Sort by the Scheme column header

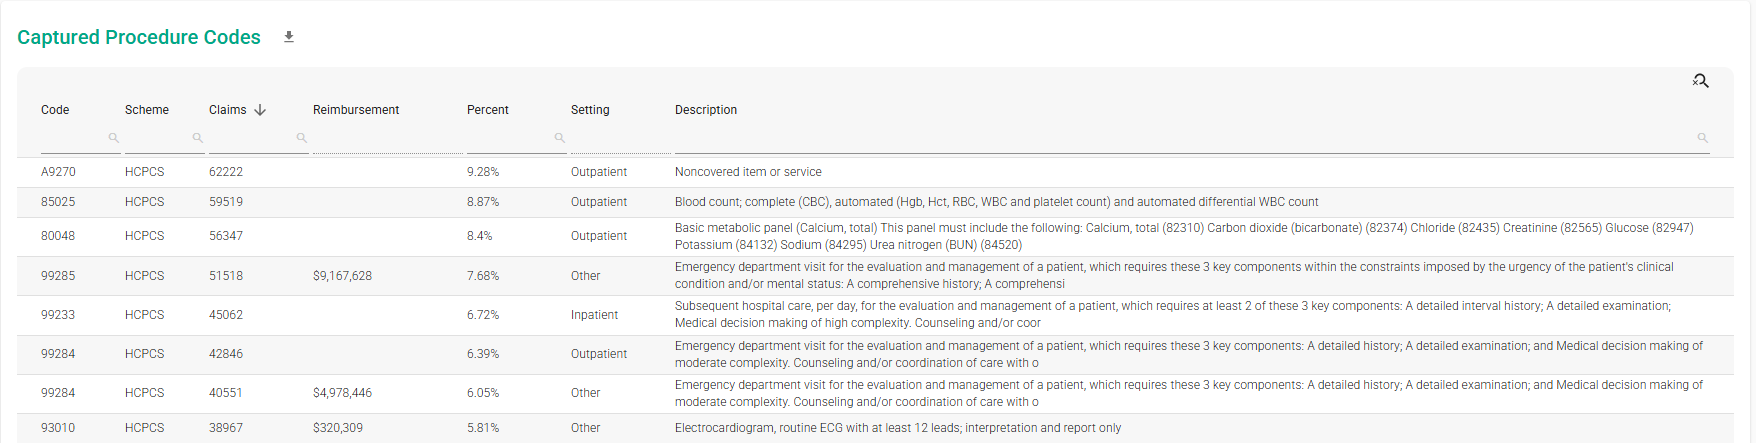pos(147,110)
